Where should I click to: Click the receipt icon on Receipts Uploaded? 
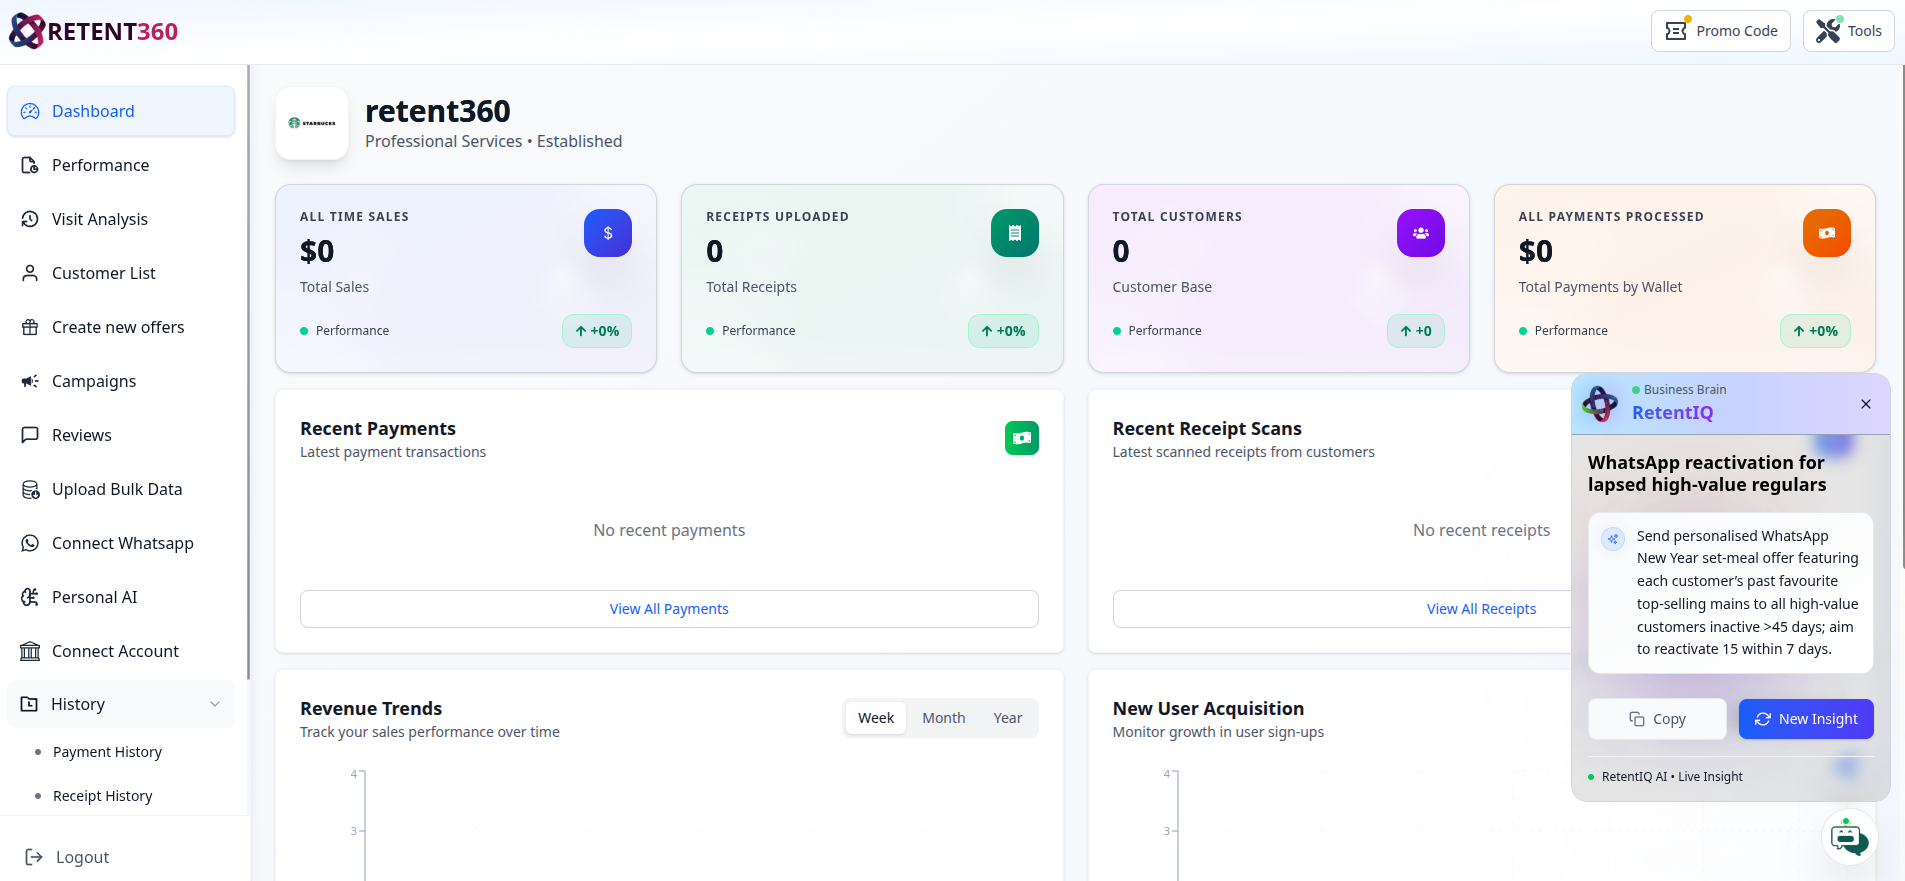coord(1015,233)
